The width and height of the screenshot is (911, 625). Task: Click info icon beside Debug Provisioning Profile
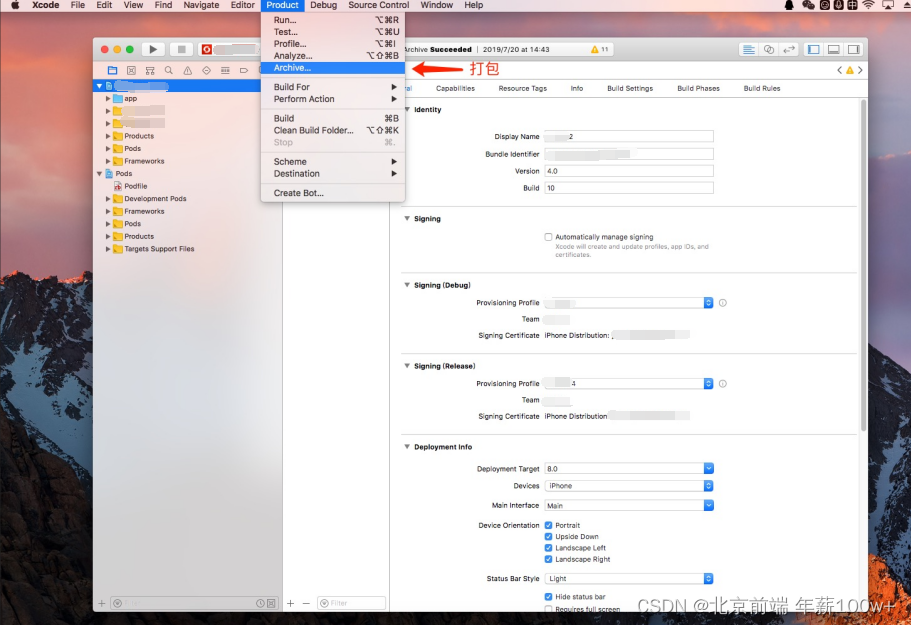(x=723, y=303)
